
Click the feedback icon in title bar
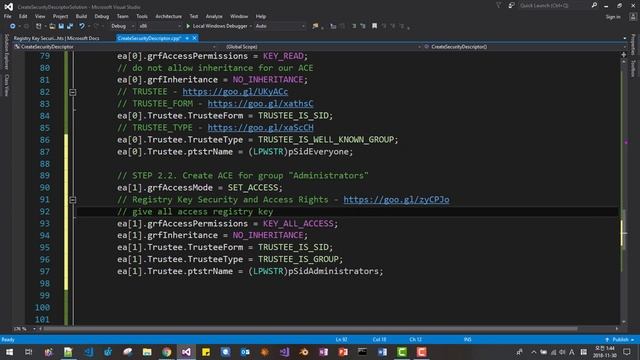pos(511,5)
